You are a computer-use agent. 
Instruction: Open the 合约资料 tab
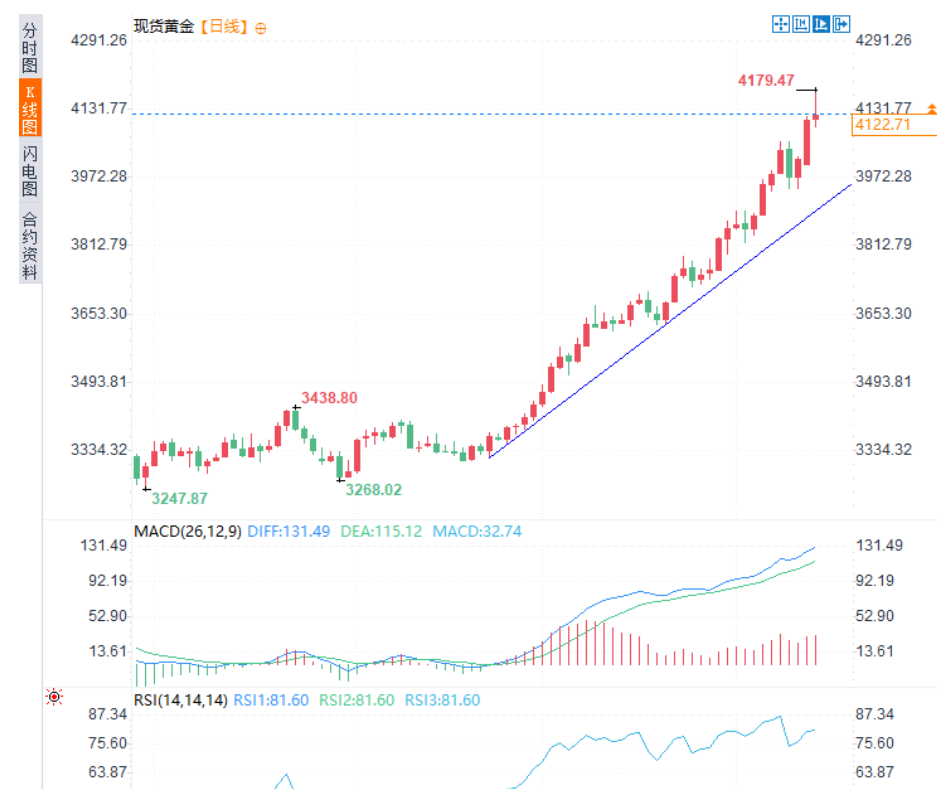30,245
